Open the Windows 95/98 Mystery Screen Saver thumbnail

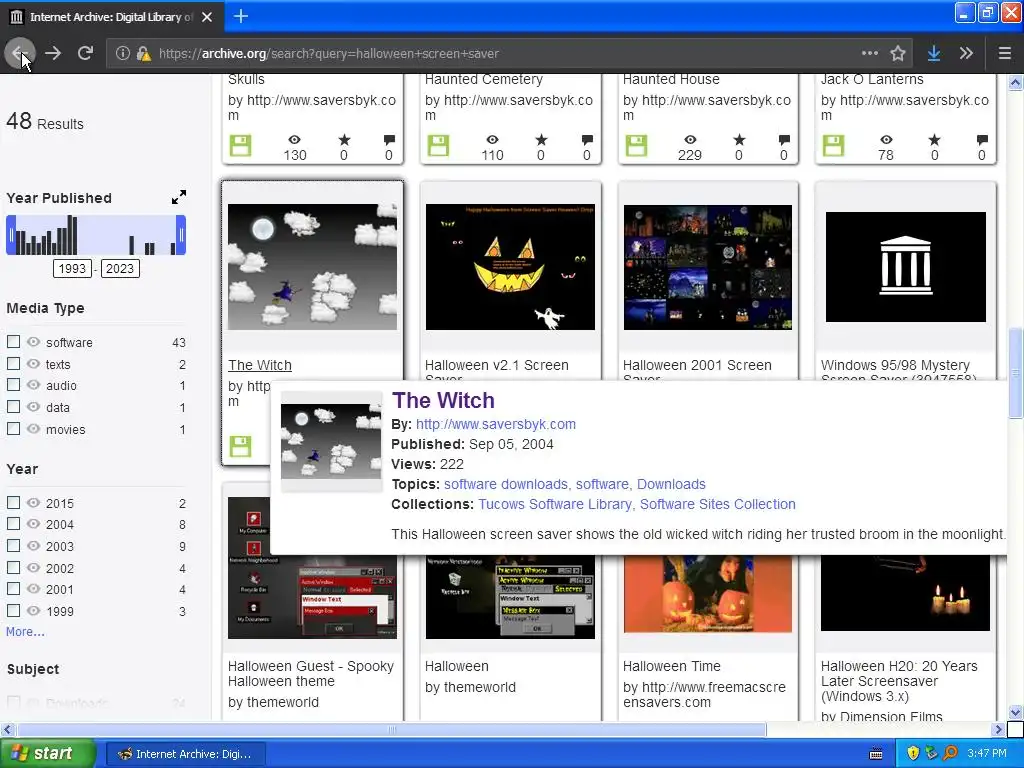906,267
